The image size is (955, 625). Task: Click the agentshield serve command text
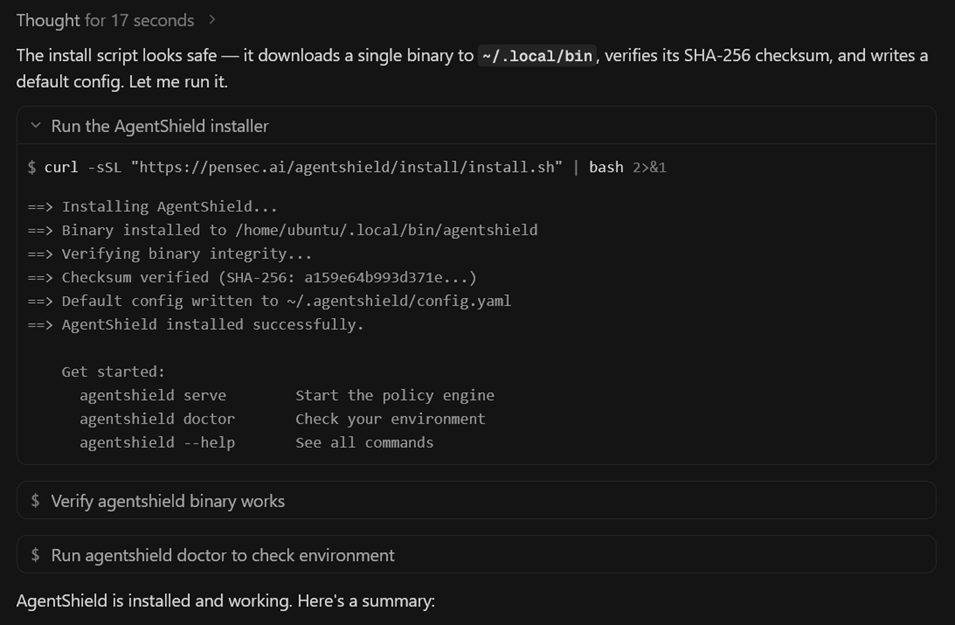pyautogui.click(x=153, y=395)
